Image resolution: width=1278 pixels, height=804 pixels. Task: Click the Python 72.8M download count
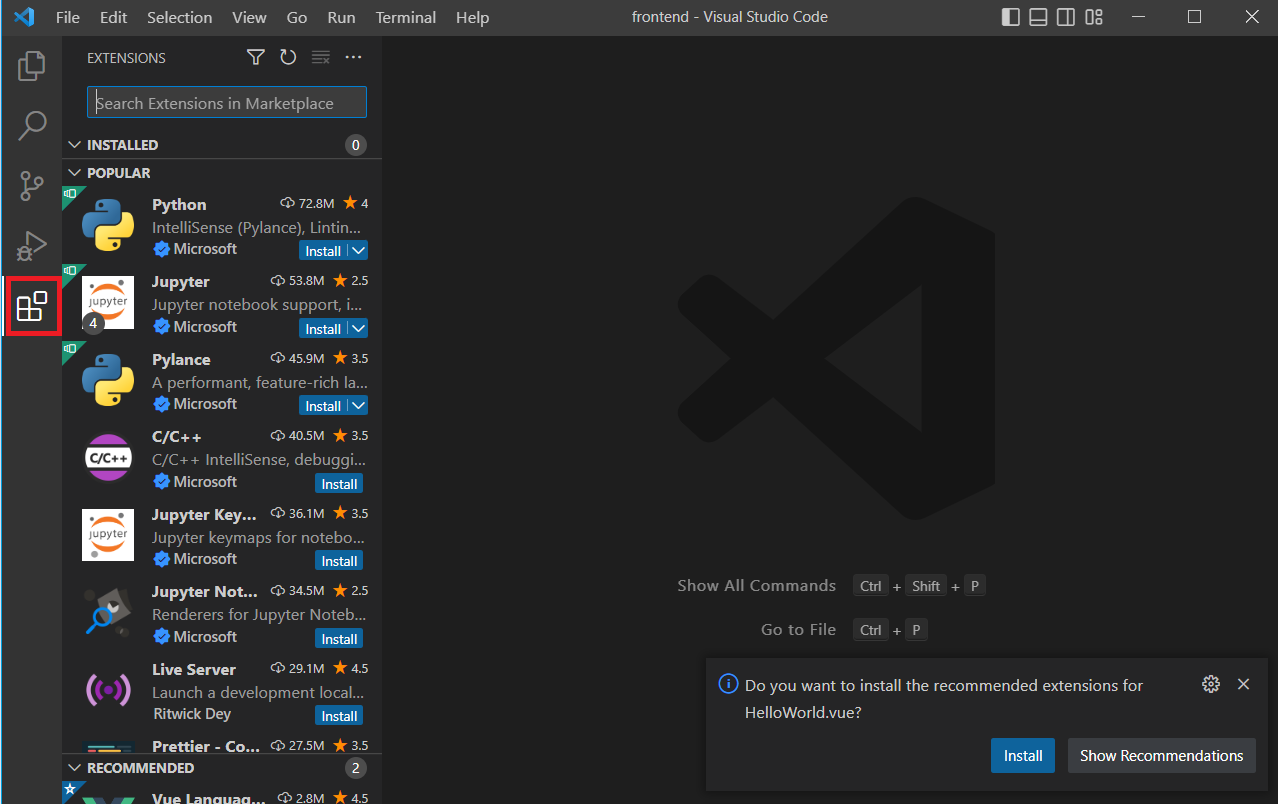pos(307,203)
